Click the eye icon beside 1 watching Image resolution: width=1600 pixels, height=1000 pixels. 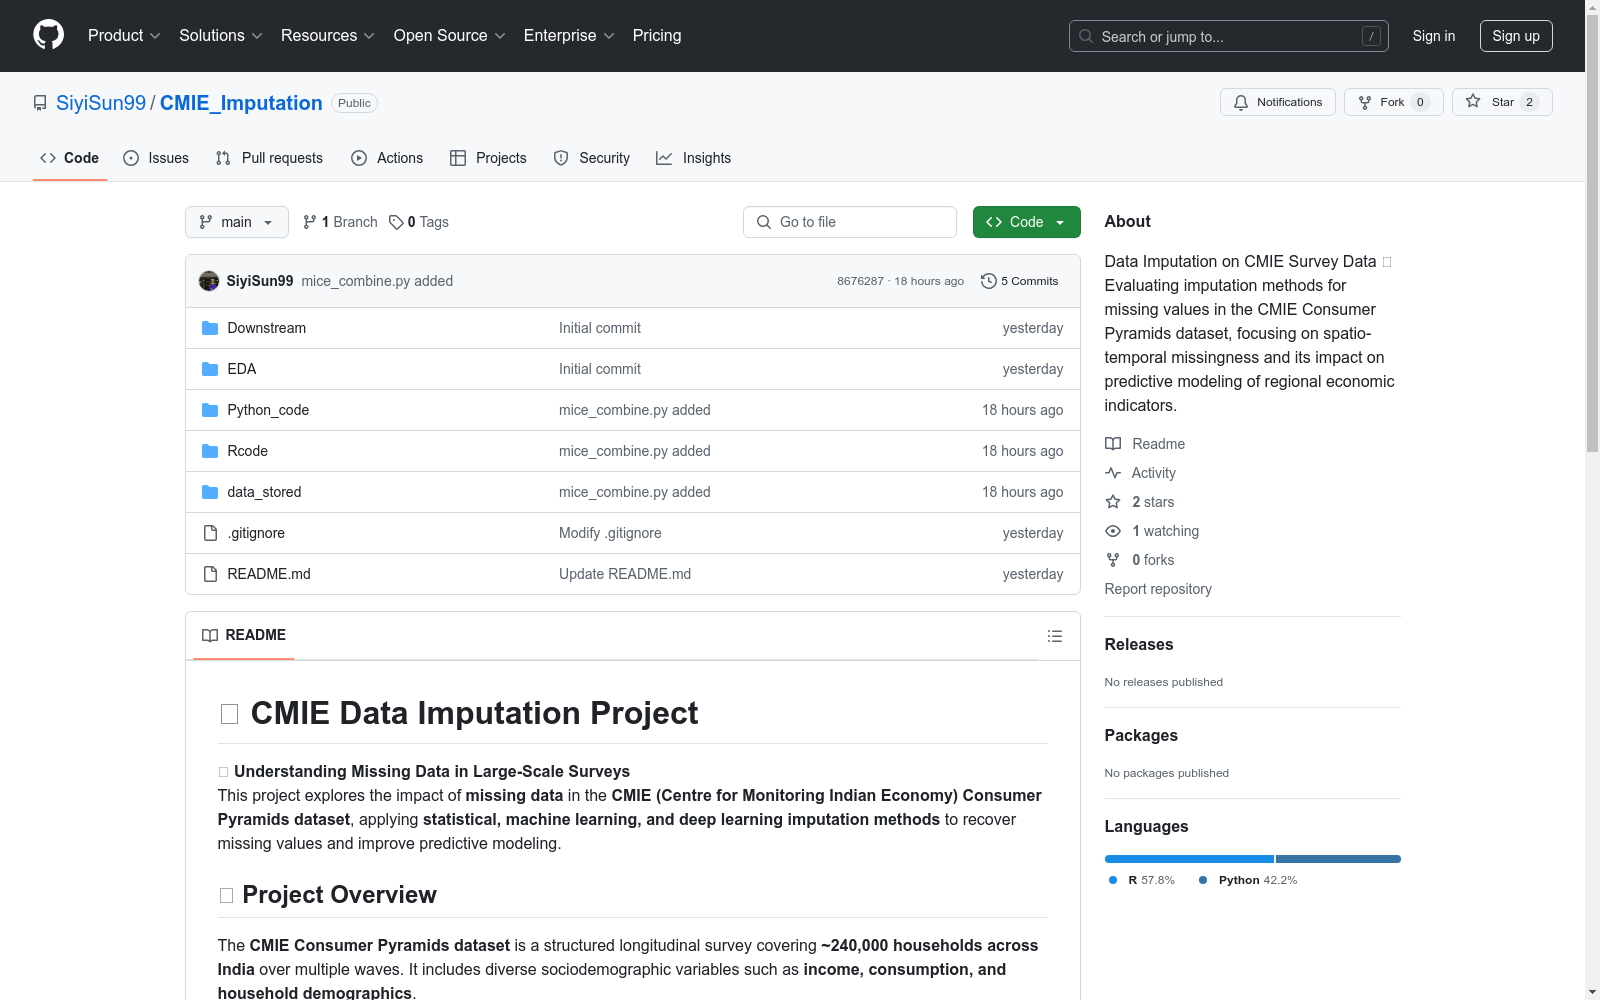(1113, 531)
